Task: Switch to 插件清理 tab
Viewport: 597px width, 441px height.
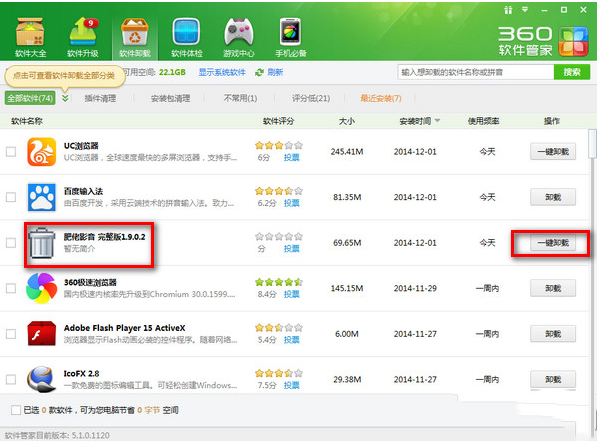Action: pos(100,98)
